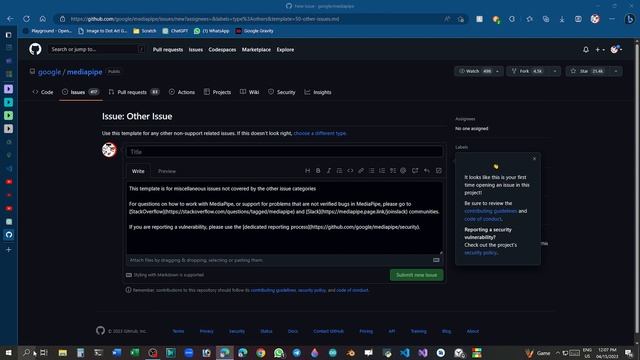The width and height of the screenshot is (640, 360).
Task: Open the Security tab
Action: [282, 92]
